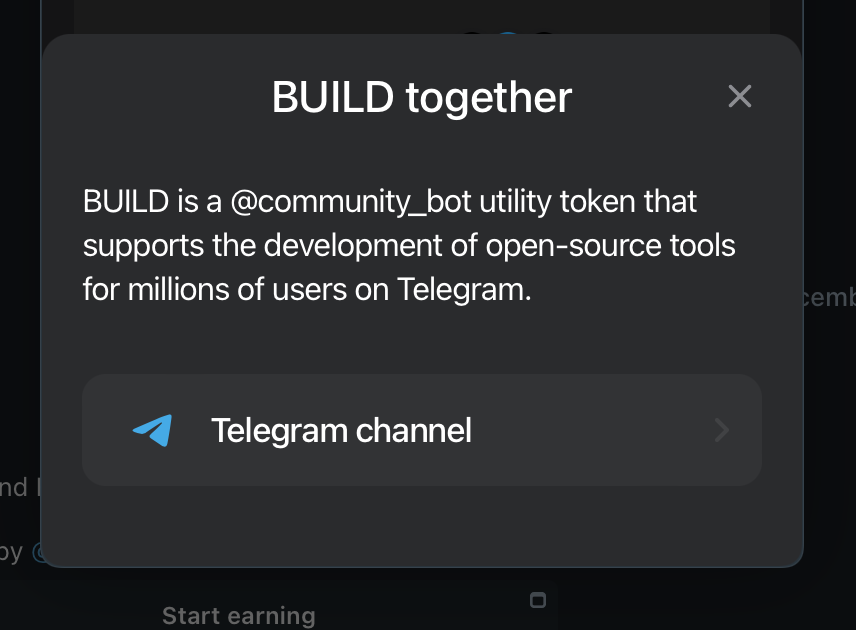This screenshot has width=856, height=630.
Task: Click the word Telegram ending the description
Action: 464,291
